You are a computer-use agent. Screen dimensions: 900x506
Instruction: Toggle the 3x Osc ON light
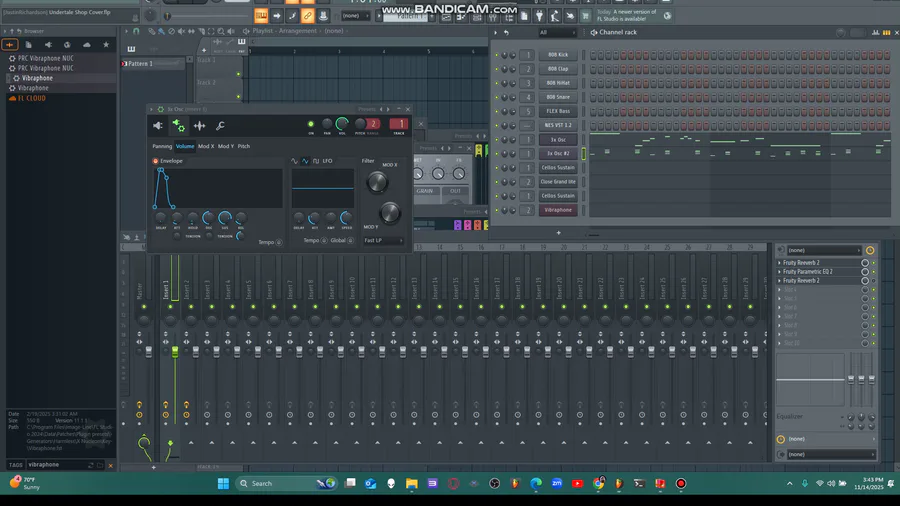pyautogui.click(x=311, y=124)
